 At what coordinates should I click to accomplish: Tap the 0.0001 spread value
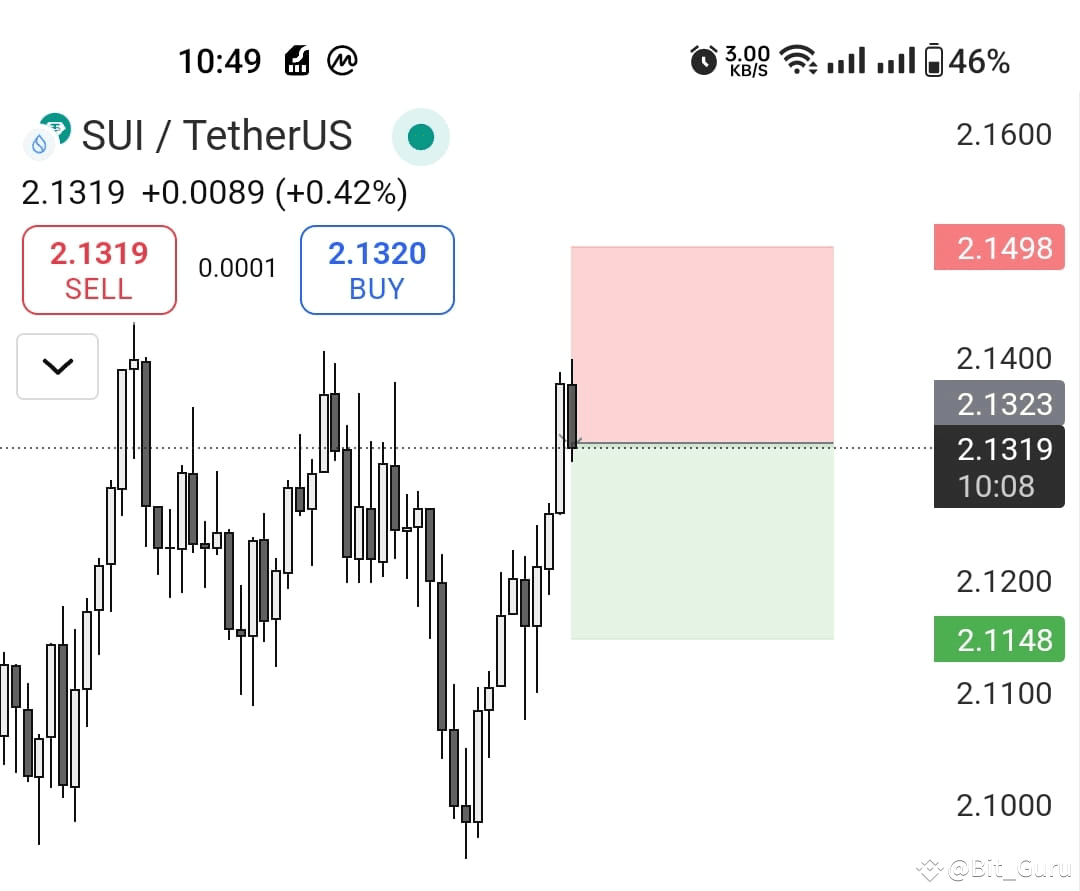237,269
